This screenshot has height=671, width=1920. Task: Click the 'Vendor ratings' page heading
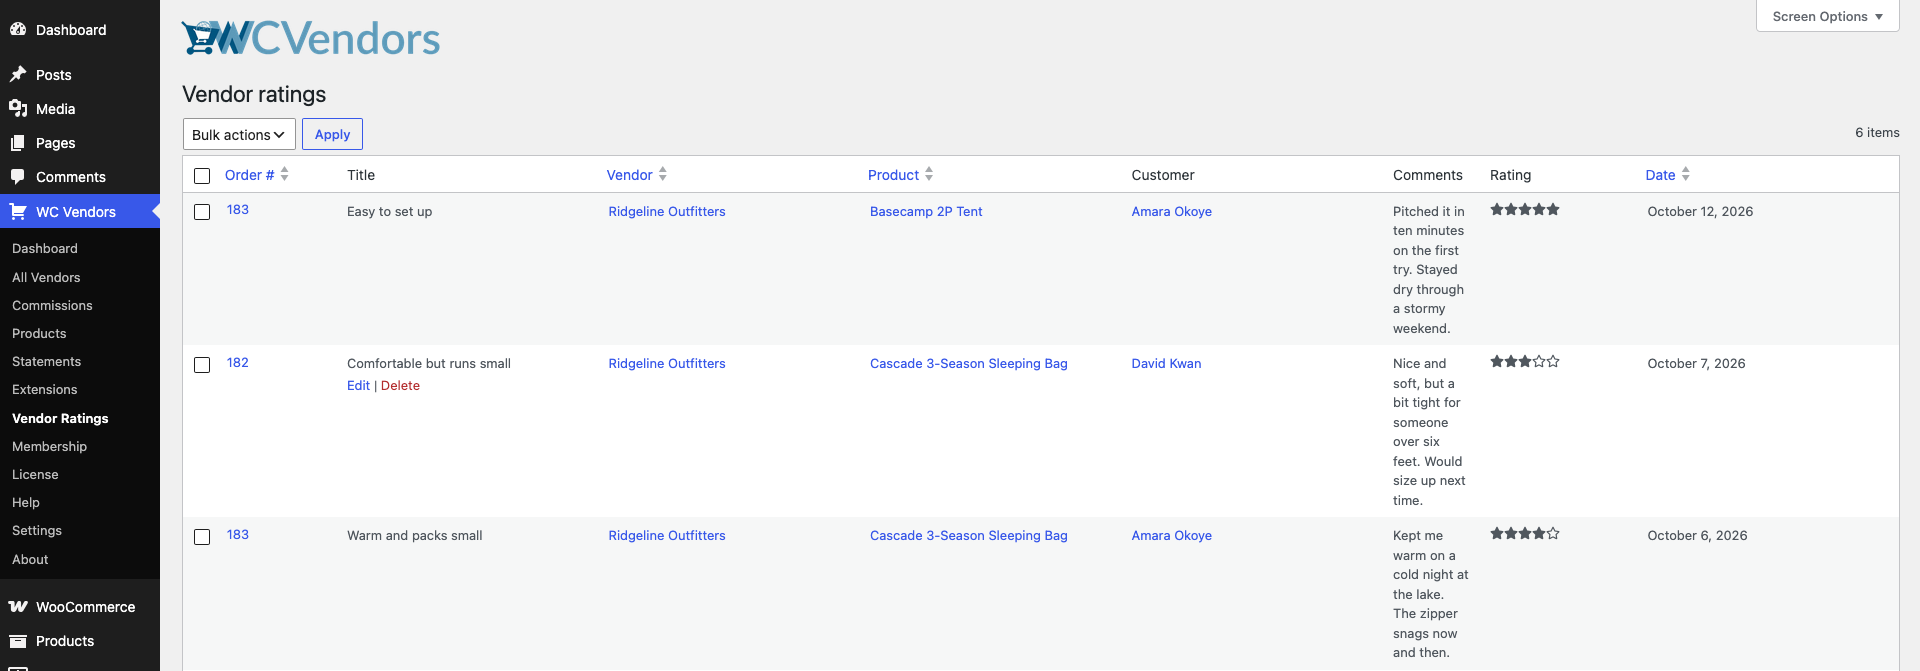tap(254, 94)
